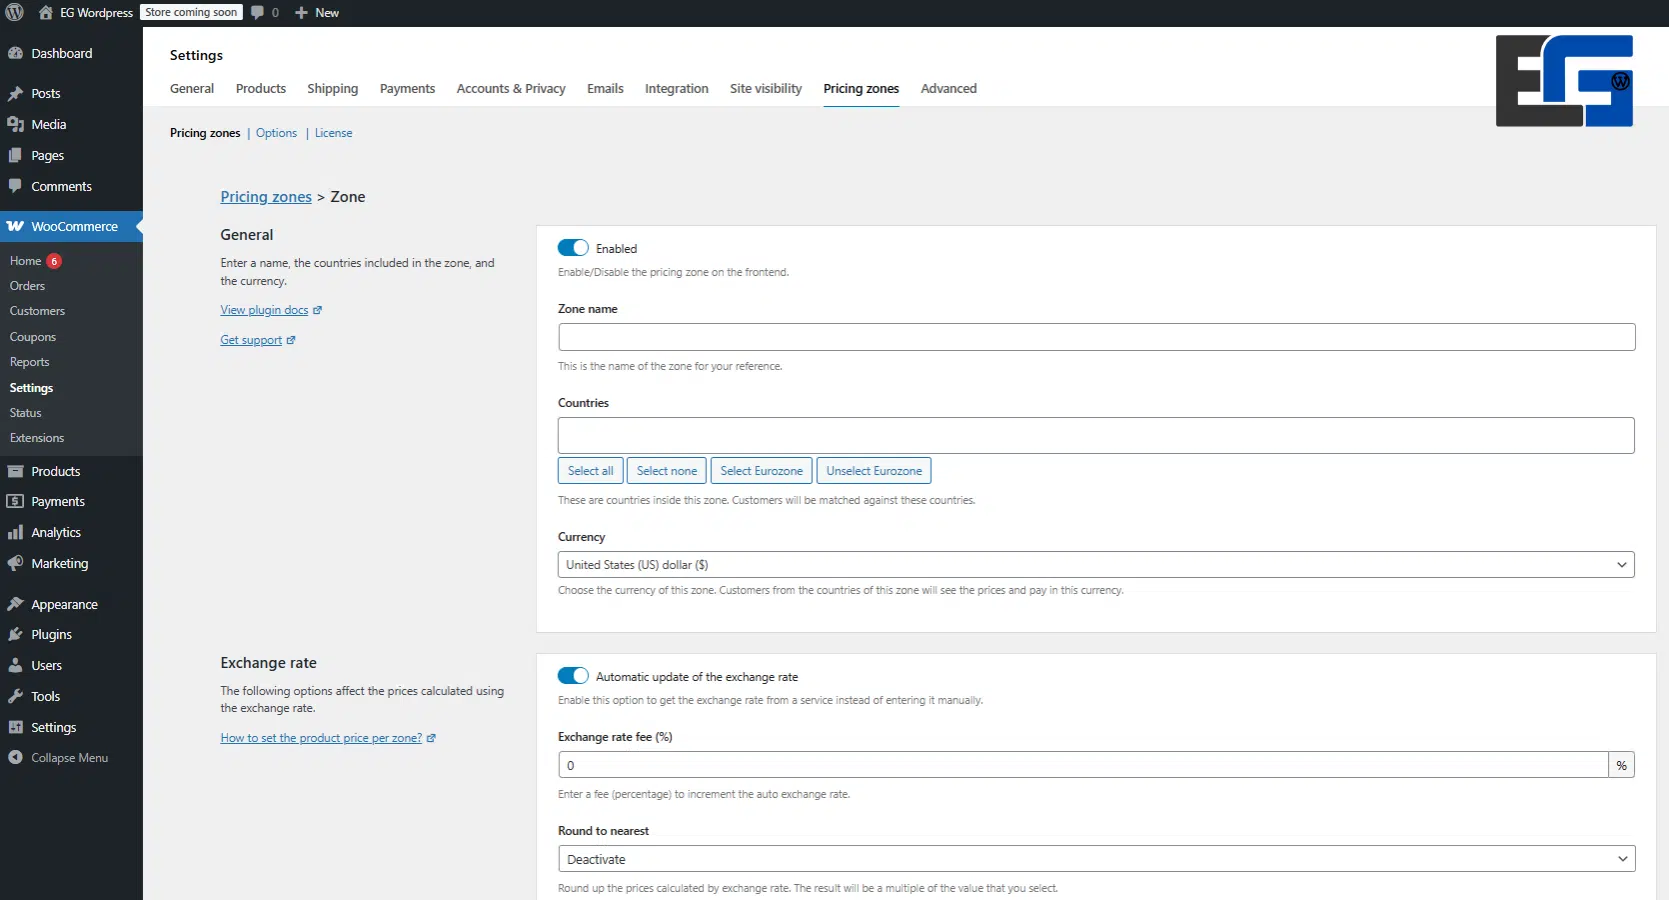Expand the Round to nearest dropdown
Viewport: 1669px width, 900px height.
click(x=1095, y=858)
